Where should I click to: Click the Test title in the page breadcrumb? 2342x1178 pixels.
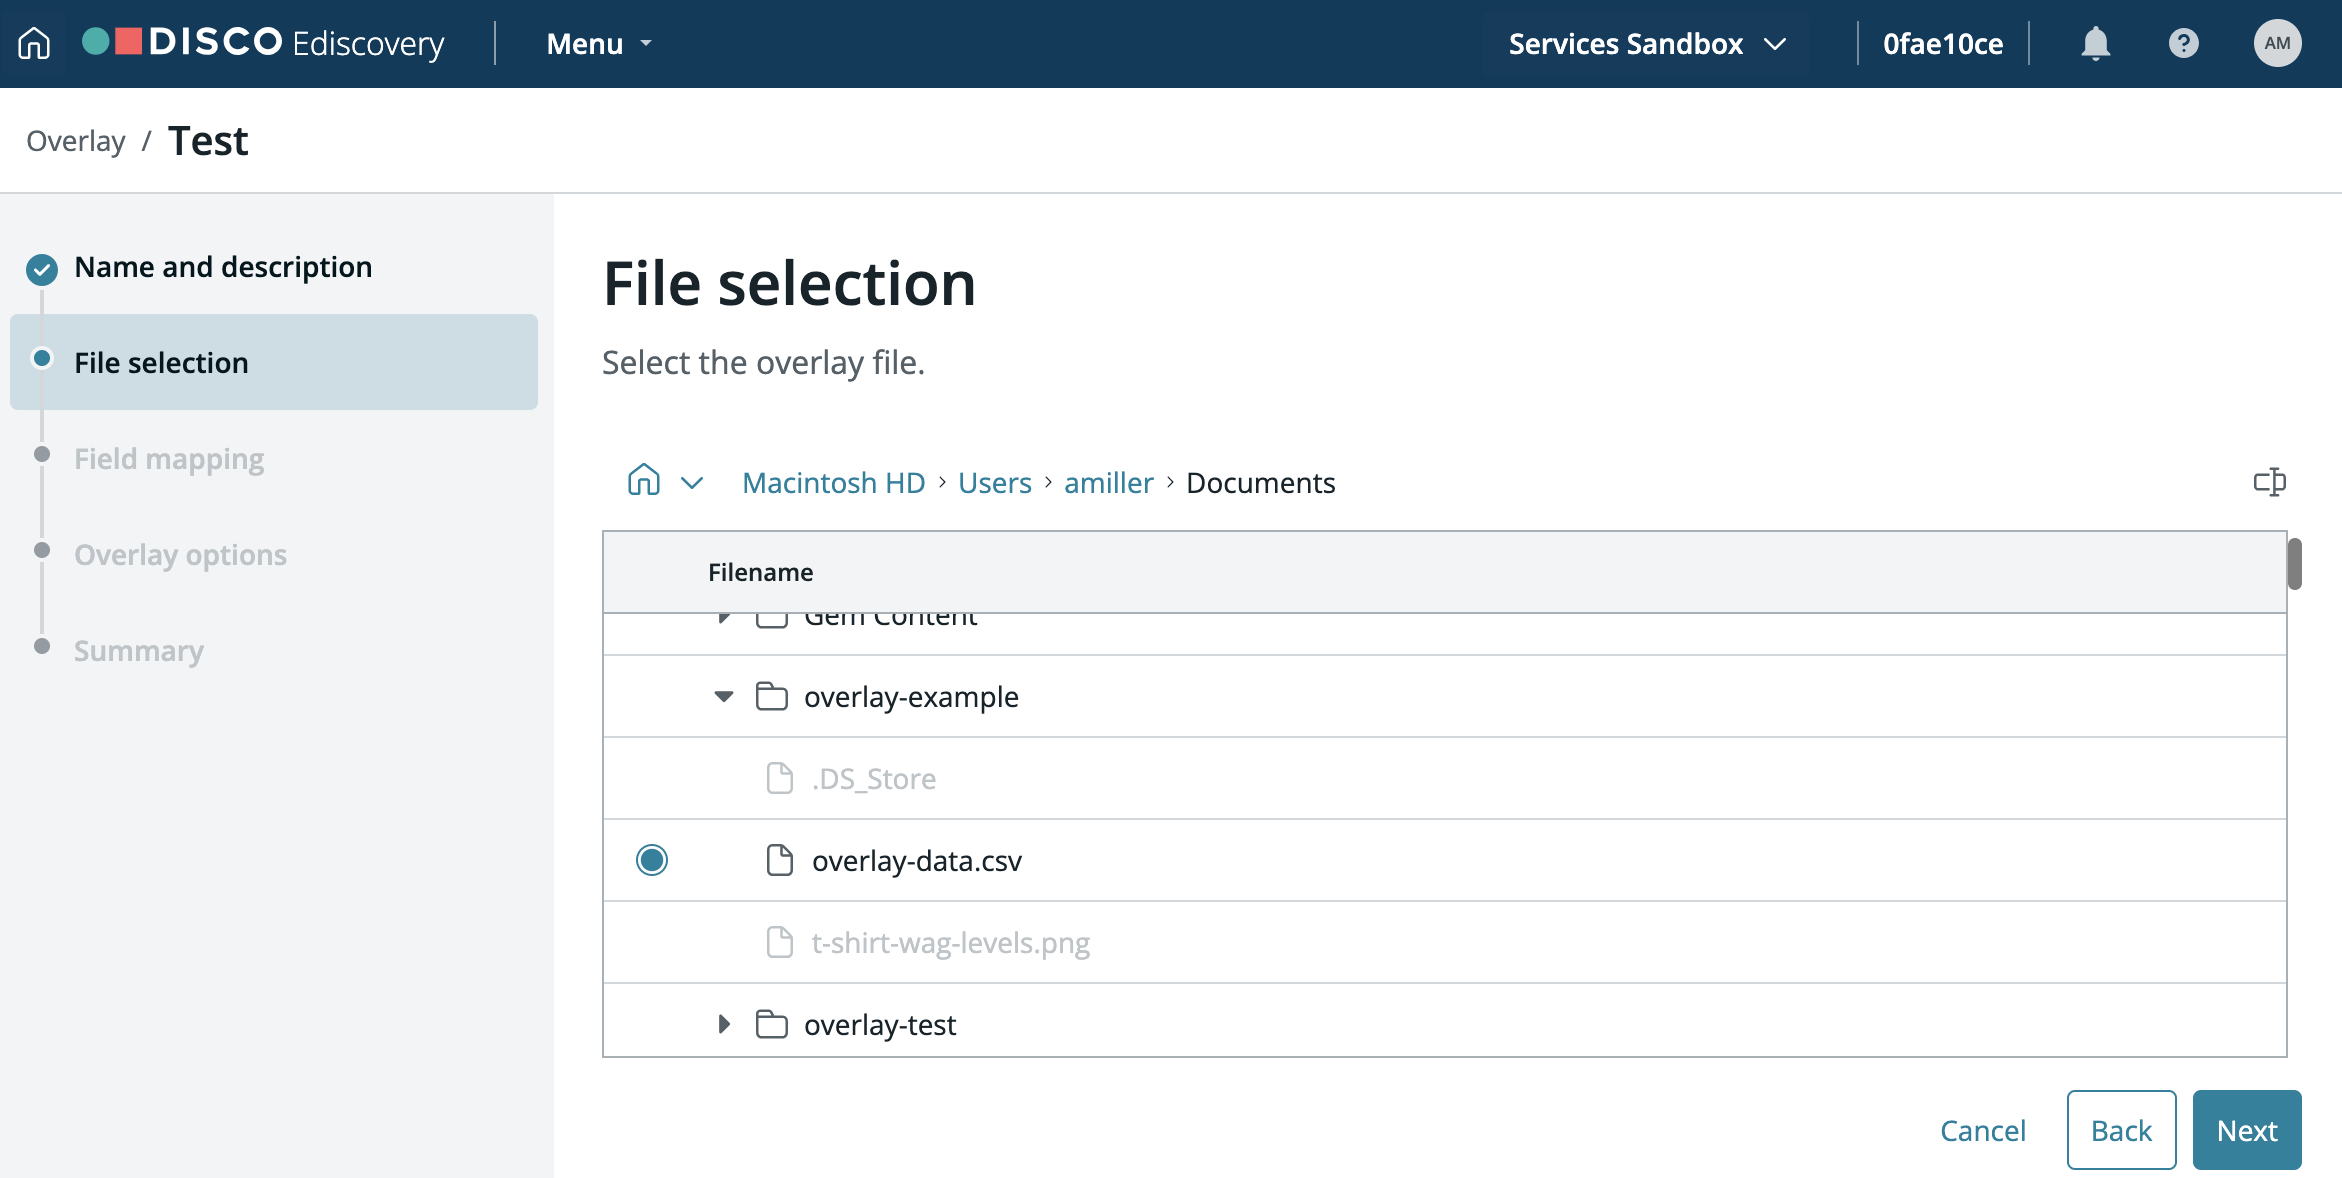208,141
